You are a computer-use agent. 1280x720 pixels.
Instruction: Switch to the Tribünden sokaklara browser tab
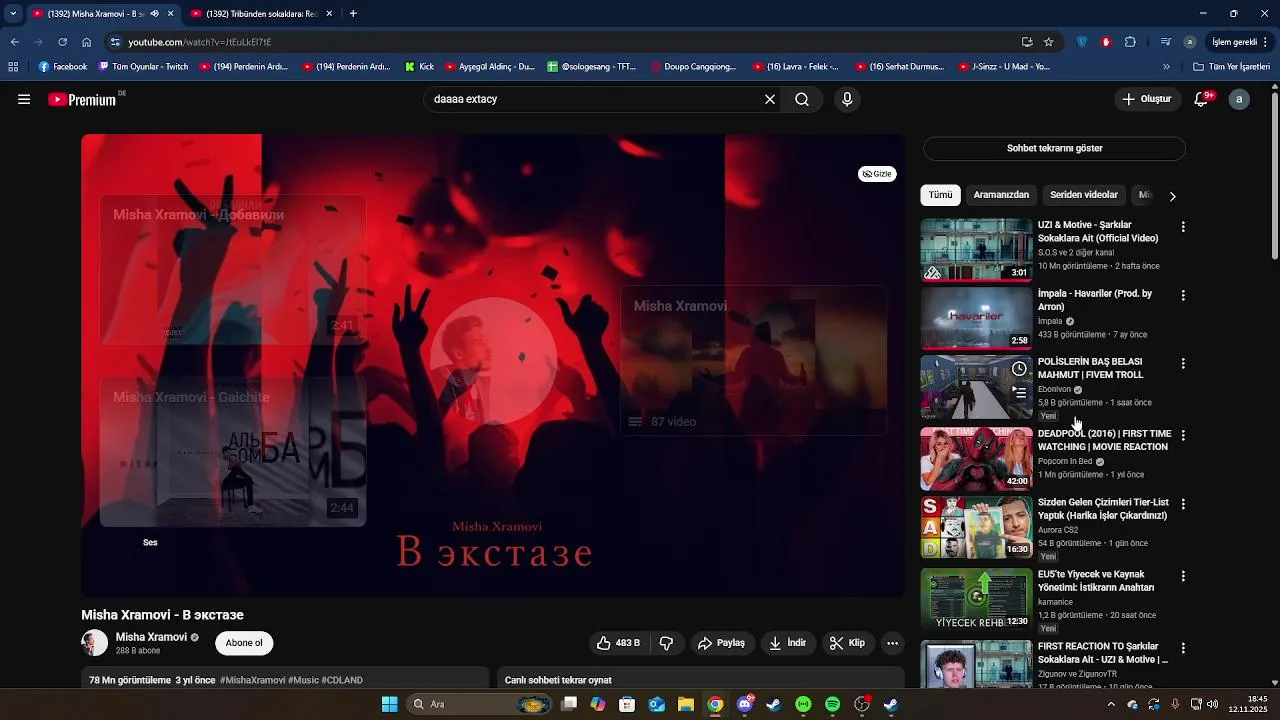(261, 13)
